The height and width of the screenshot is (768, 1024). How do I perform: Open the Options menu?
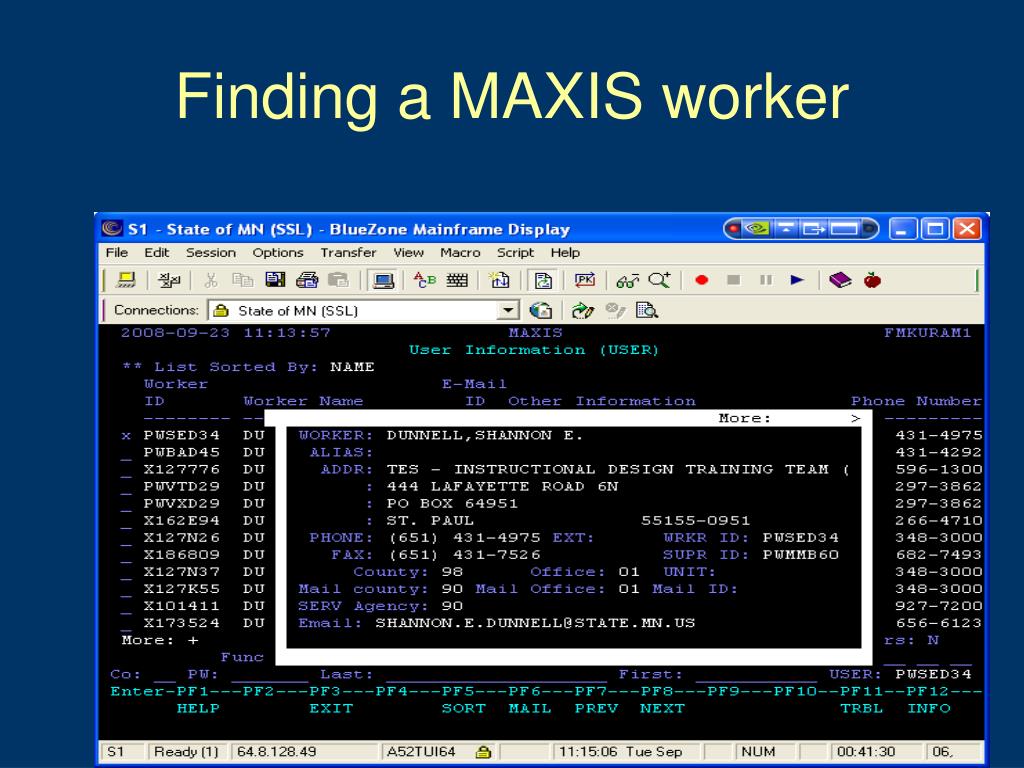pos(278,253)
